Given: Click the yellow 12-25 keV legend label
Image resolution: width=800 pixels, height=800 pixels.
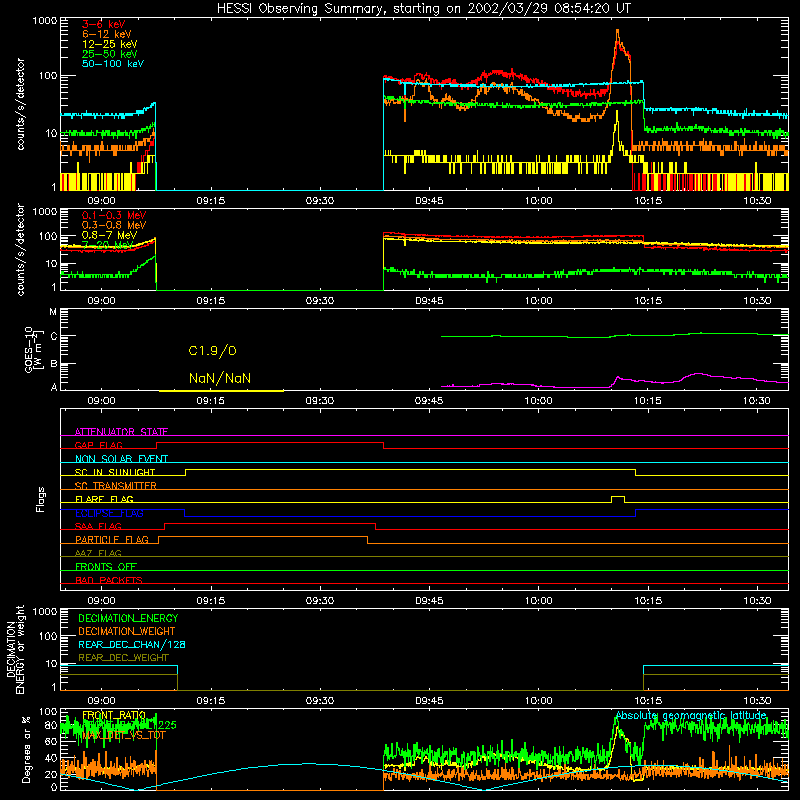Looking at the screenshot, I should (109, 44).
